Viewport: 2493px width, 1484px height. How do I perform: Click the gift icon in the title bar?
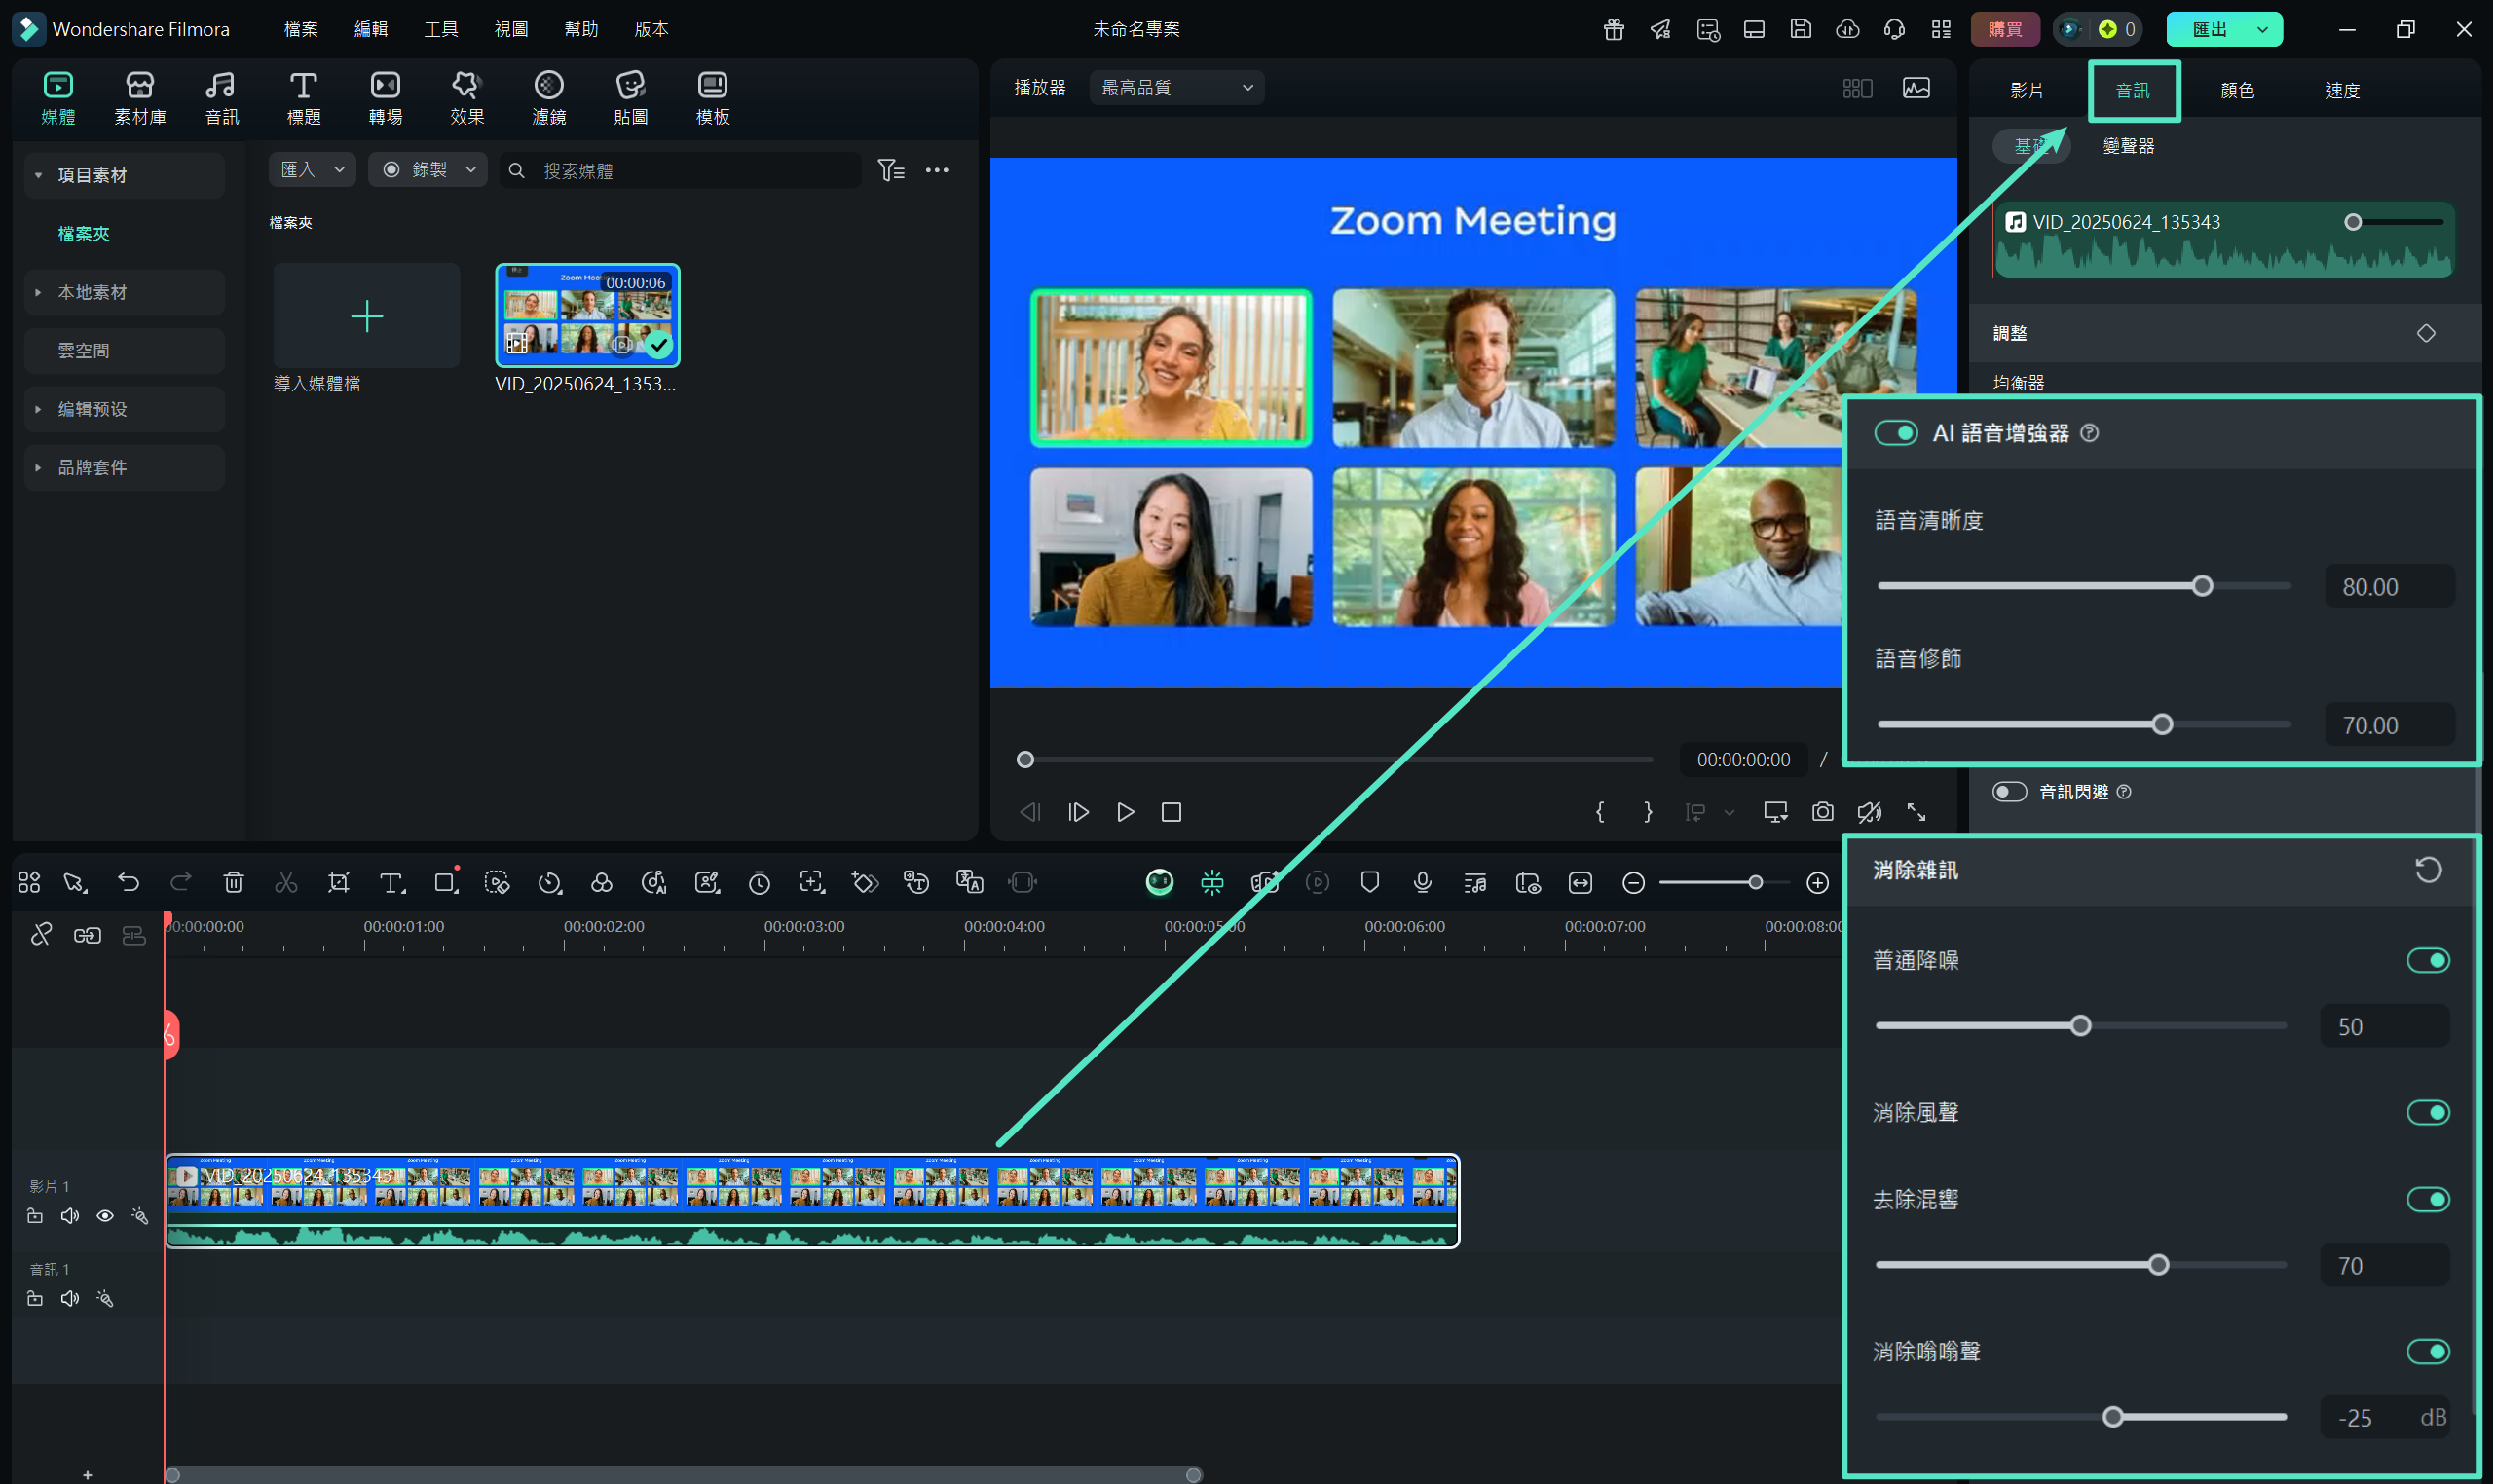(1613, 29)
